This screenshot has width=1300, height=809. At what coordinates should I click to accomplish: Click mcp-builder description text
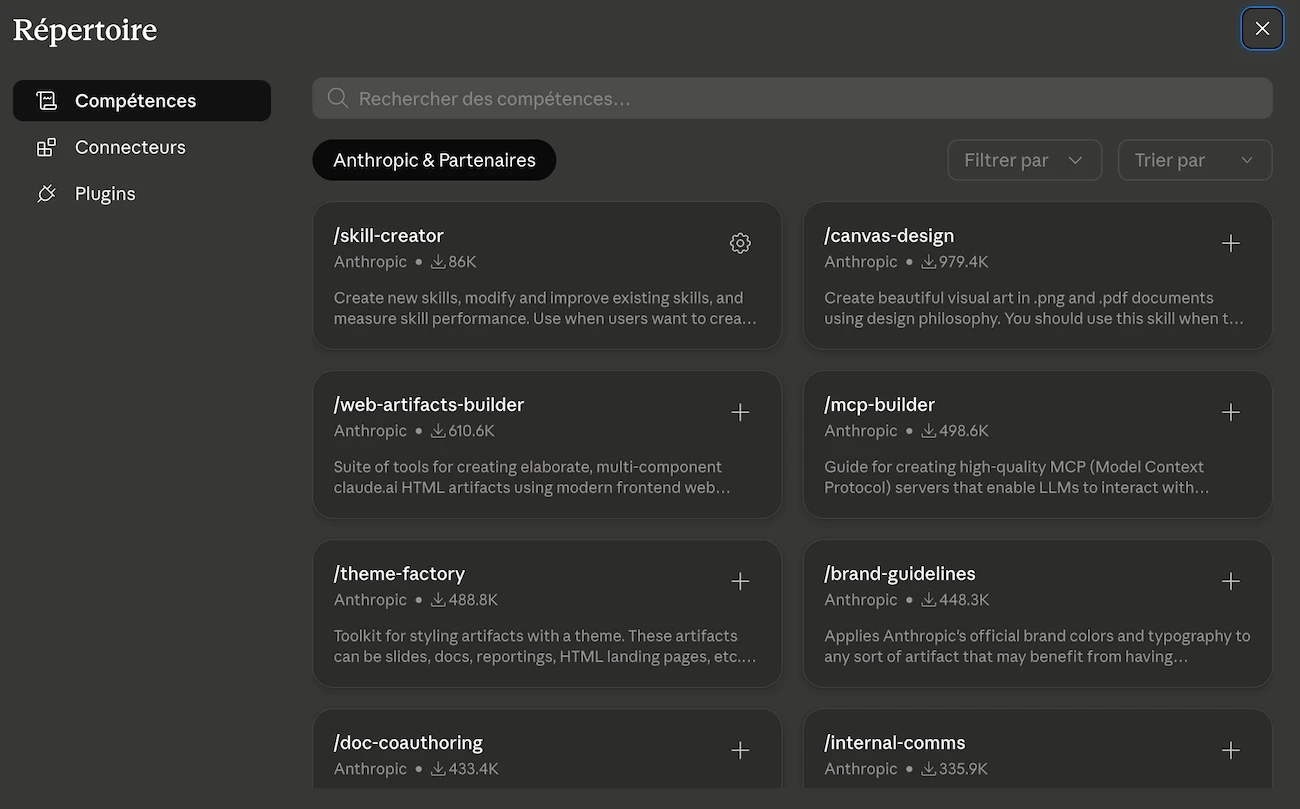[x=1017, y=477]
